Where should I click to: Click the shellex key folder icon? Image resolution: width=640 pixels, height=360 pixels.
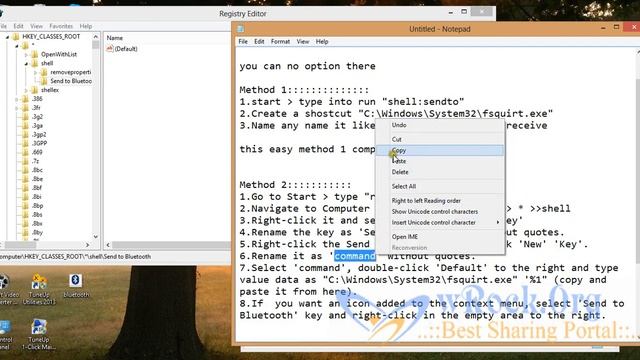coord(35,90)
